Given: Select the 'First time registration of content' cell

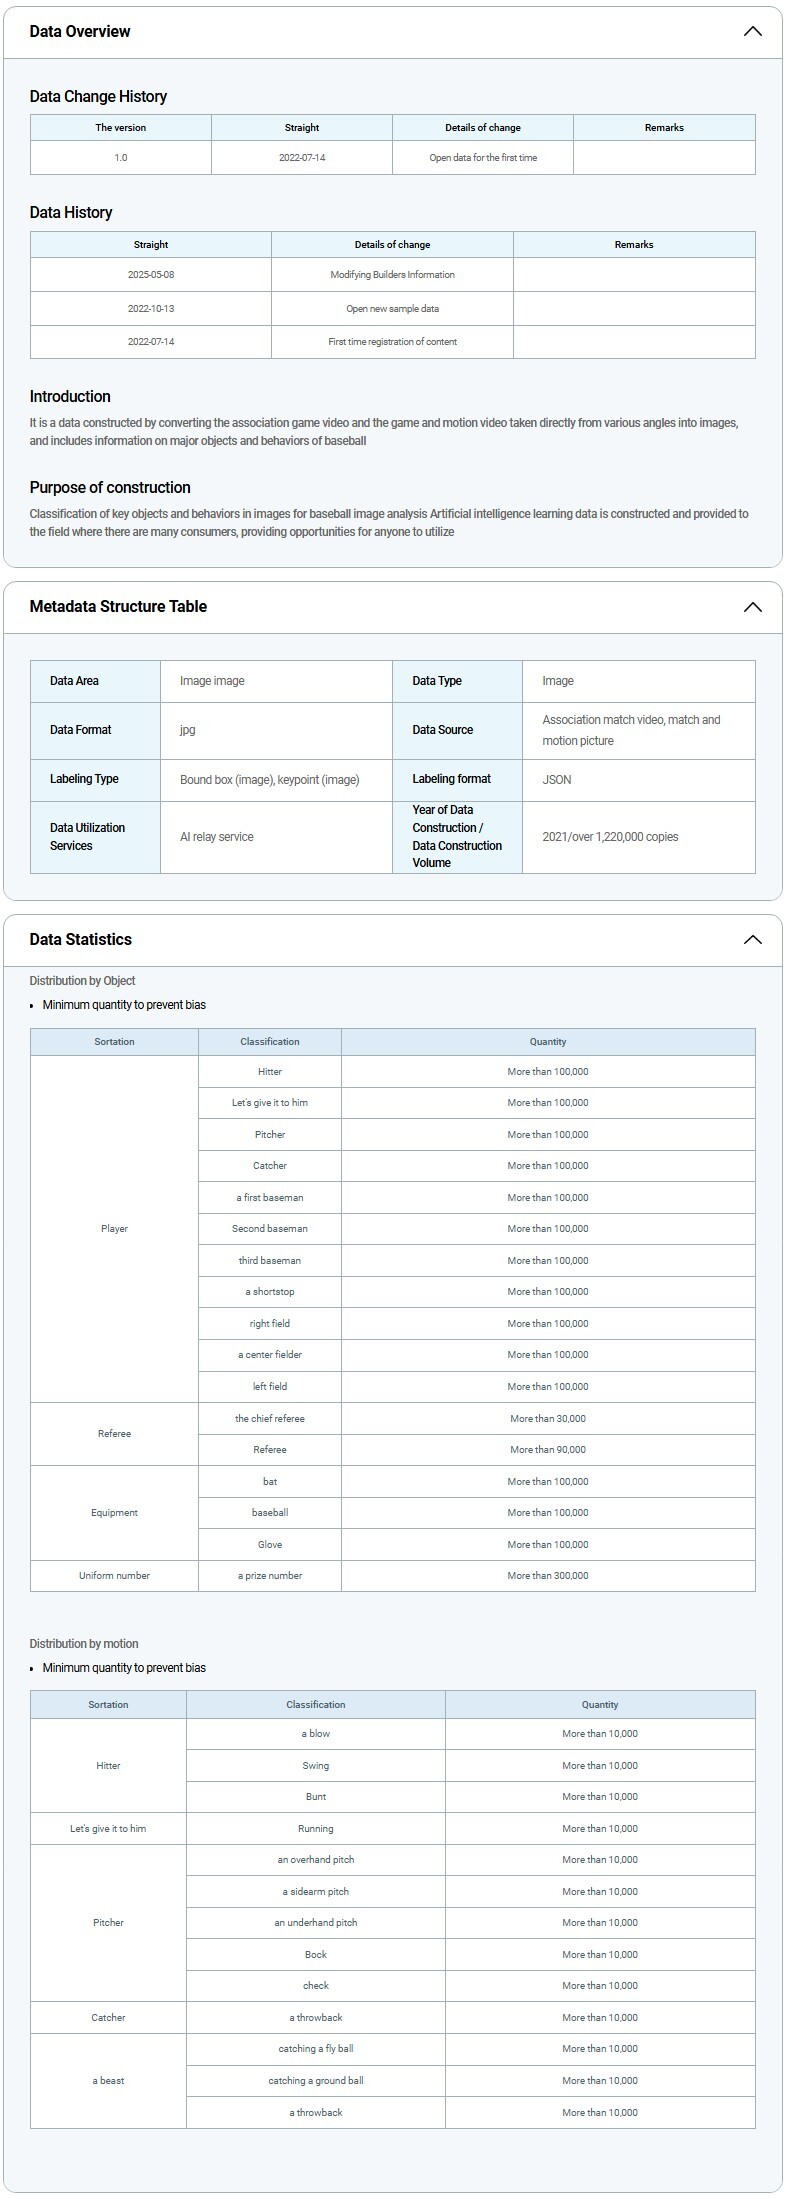Looking at the screenshot, I should coord(392,342).
